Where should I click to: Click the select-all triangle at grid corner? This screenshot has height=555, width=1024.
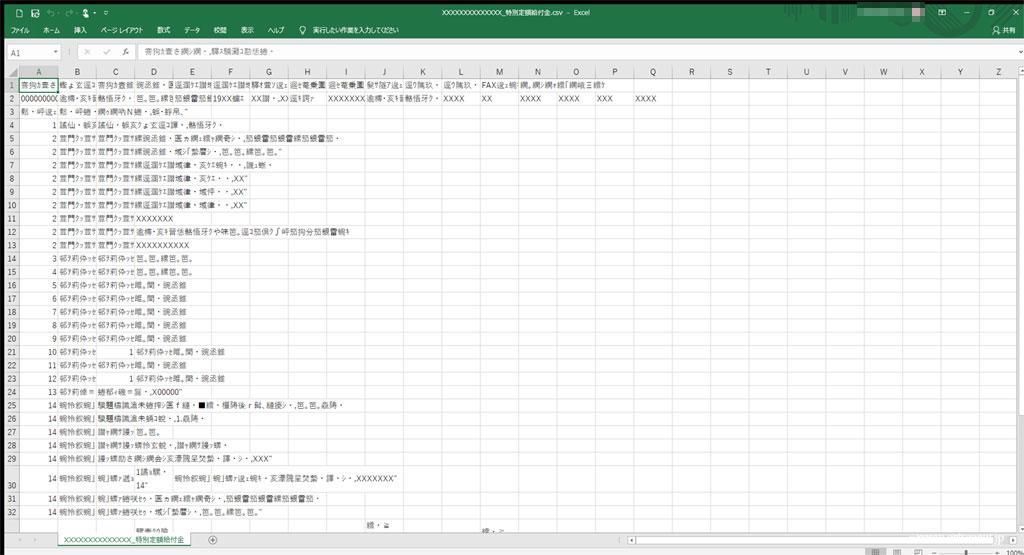[x=12, y=72]
